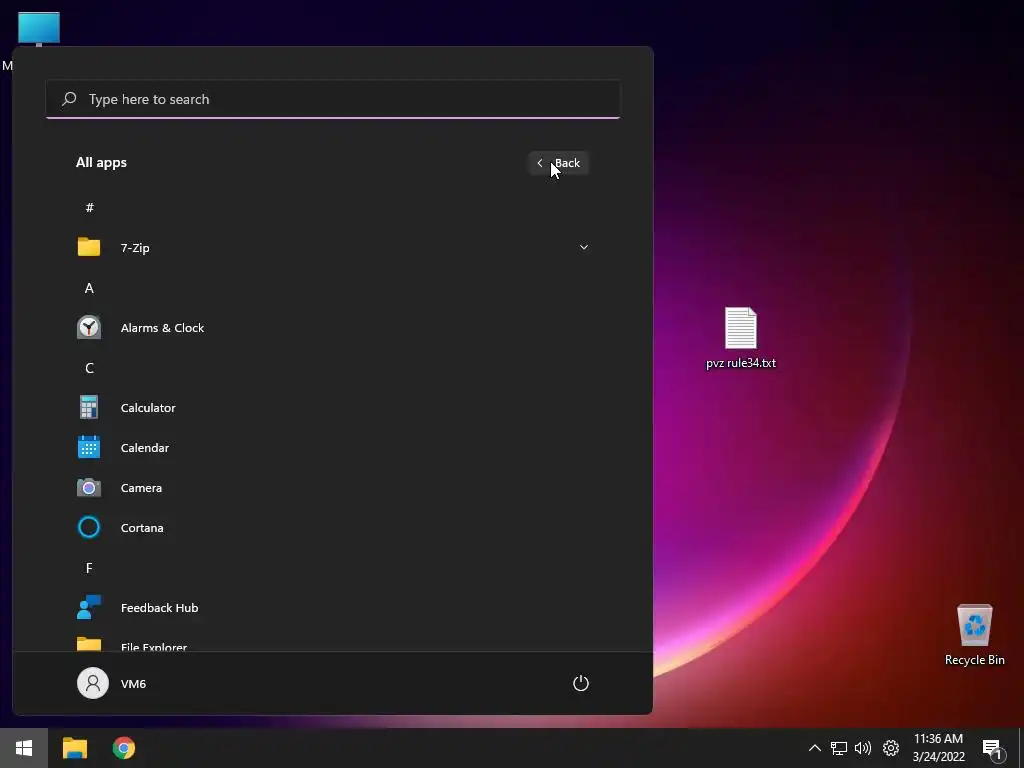Open the 7-Zip folder icon
Image resolution: width=1024 pixels, height=768 pixels.
[x=89, y=248]
